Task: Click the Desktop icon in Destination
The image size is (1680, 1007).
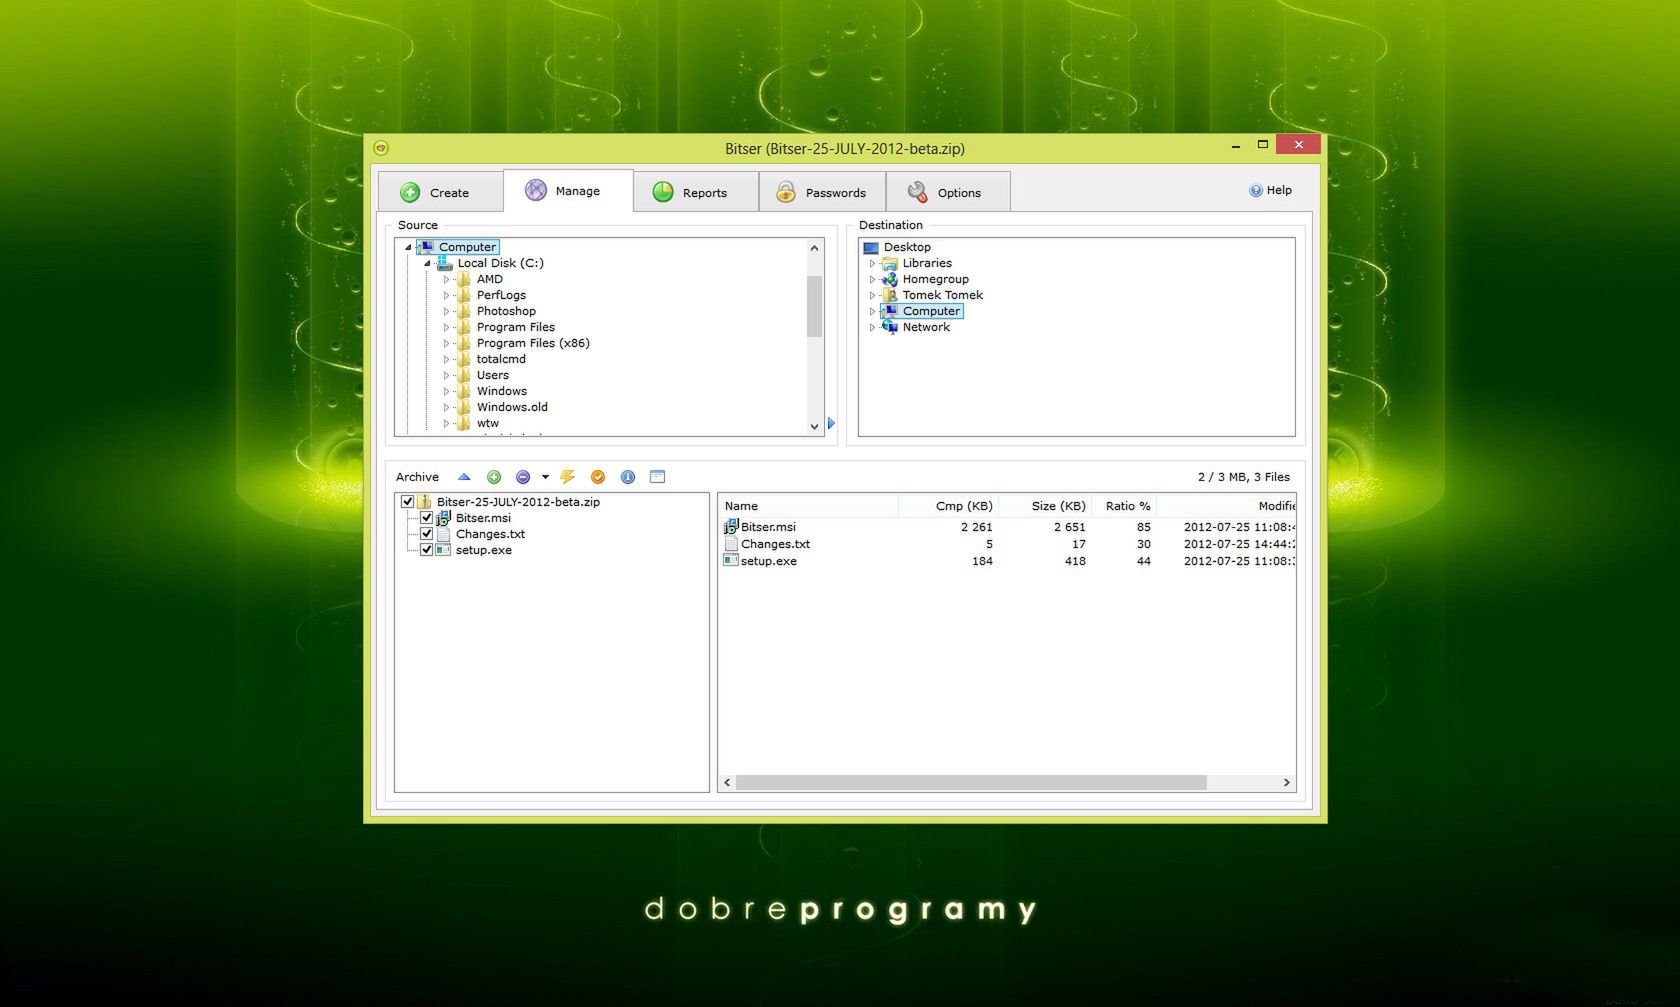Action: click(x=871, y=247)
